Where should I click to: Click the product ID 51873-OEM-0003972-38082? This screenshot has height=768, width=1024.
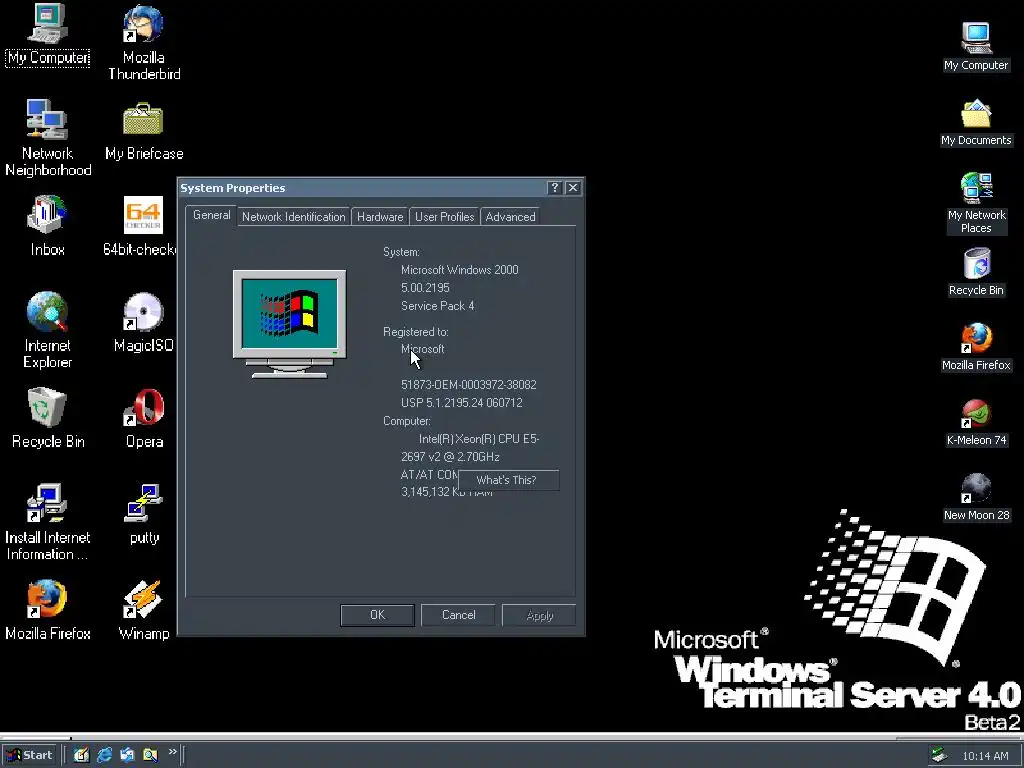[x=468, y=385]
